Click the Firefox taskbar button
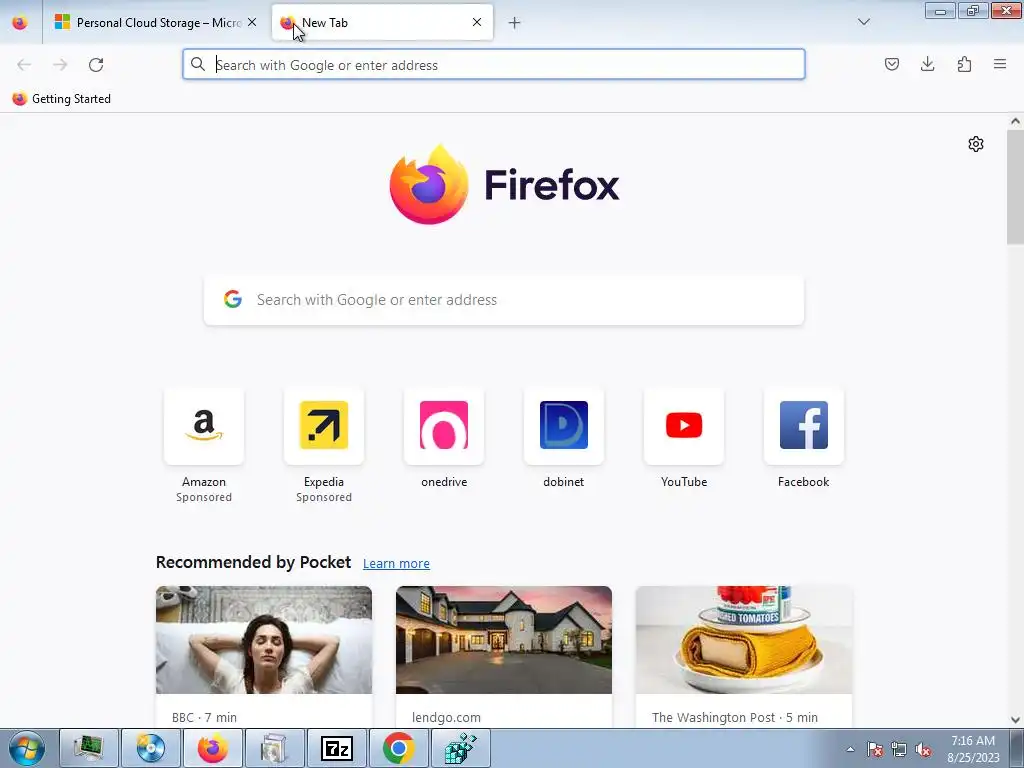 [x=213, y=748]
